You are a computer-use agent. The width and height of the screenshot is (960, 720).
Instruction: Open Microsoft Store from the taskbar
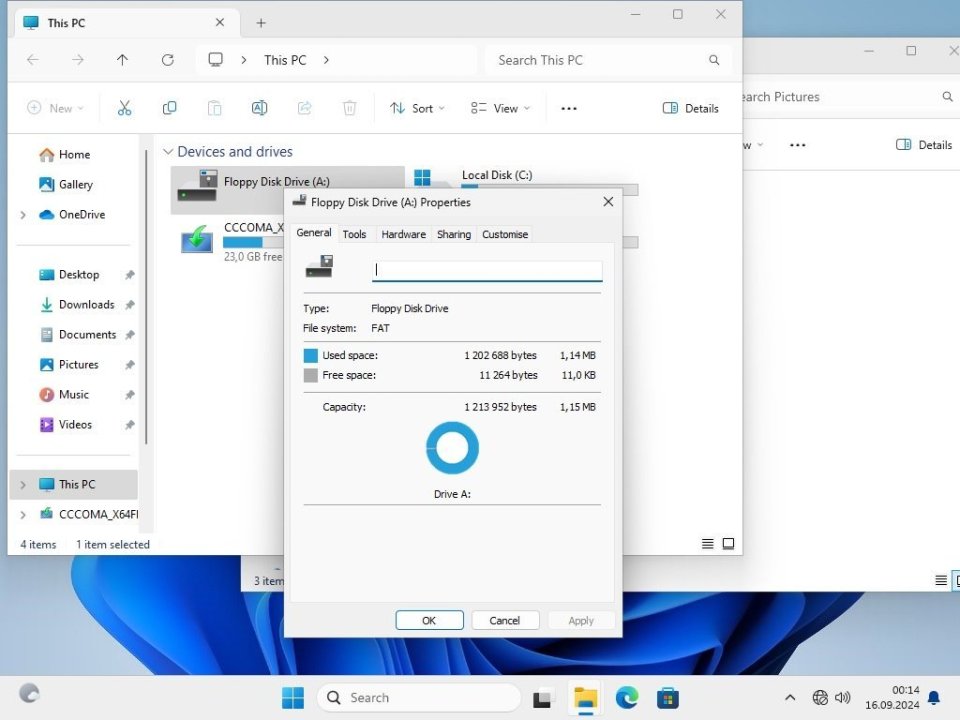pyautogui.click(x=668, y=698)
